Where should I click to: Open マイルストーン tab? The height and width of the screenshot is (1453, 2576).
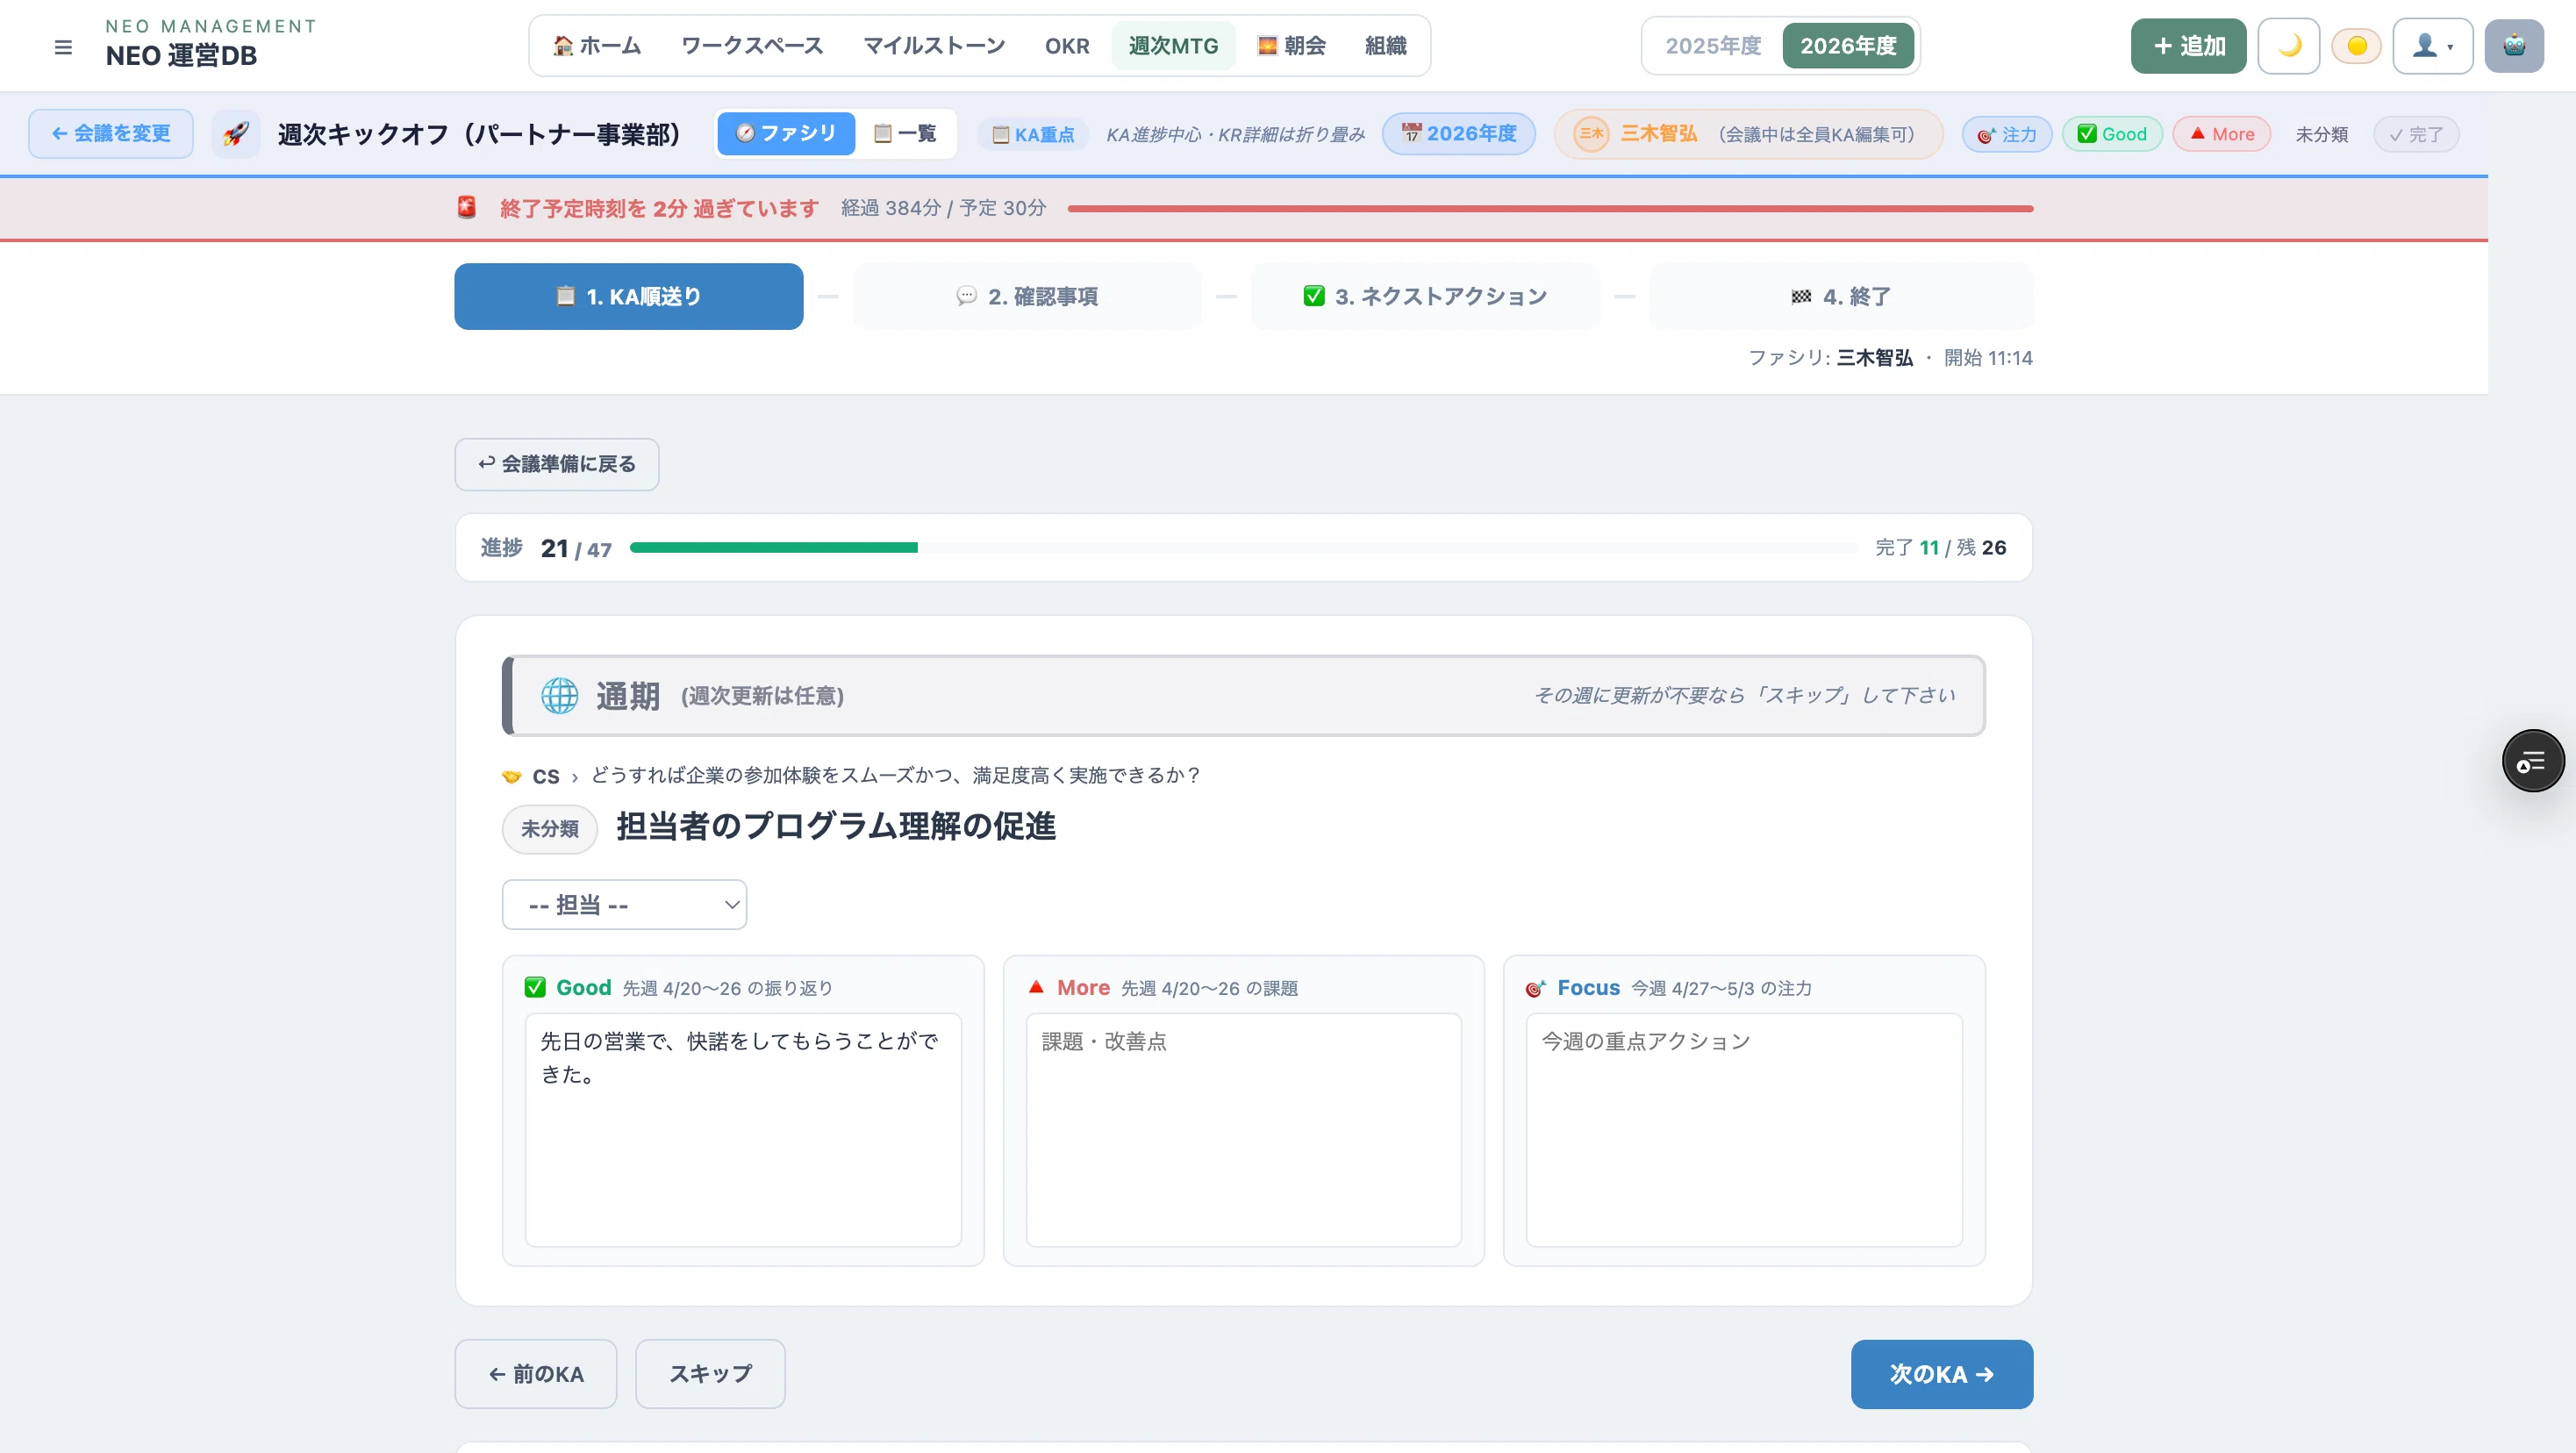click(934, 46)
